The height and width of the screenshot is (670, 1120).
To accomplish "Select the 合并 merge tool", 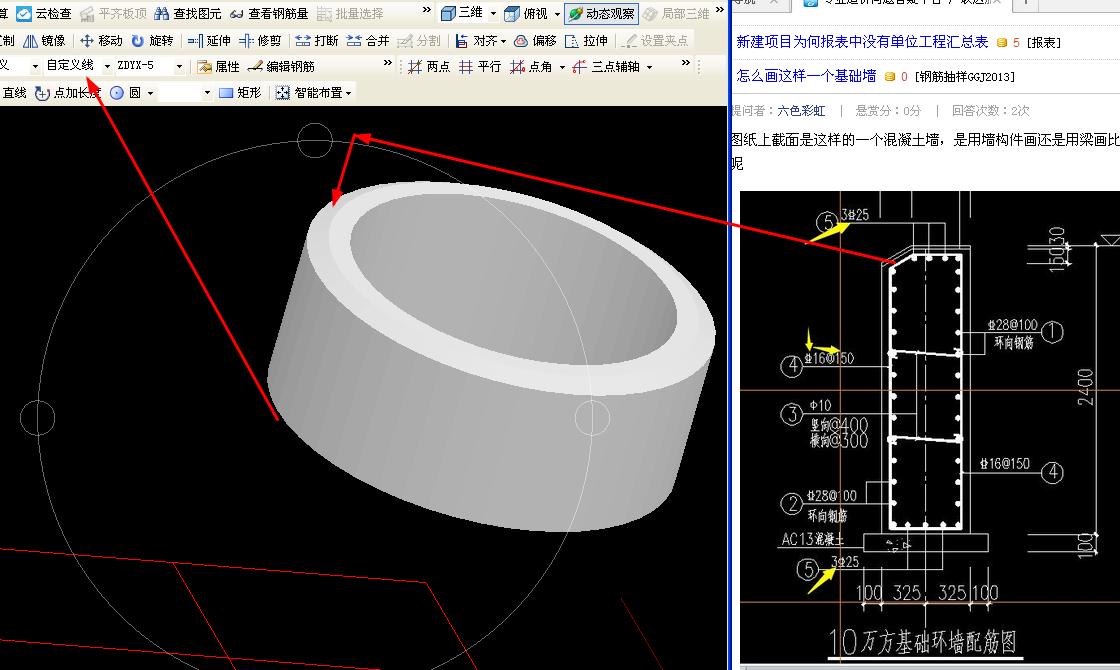I will pos(368,41).
